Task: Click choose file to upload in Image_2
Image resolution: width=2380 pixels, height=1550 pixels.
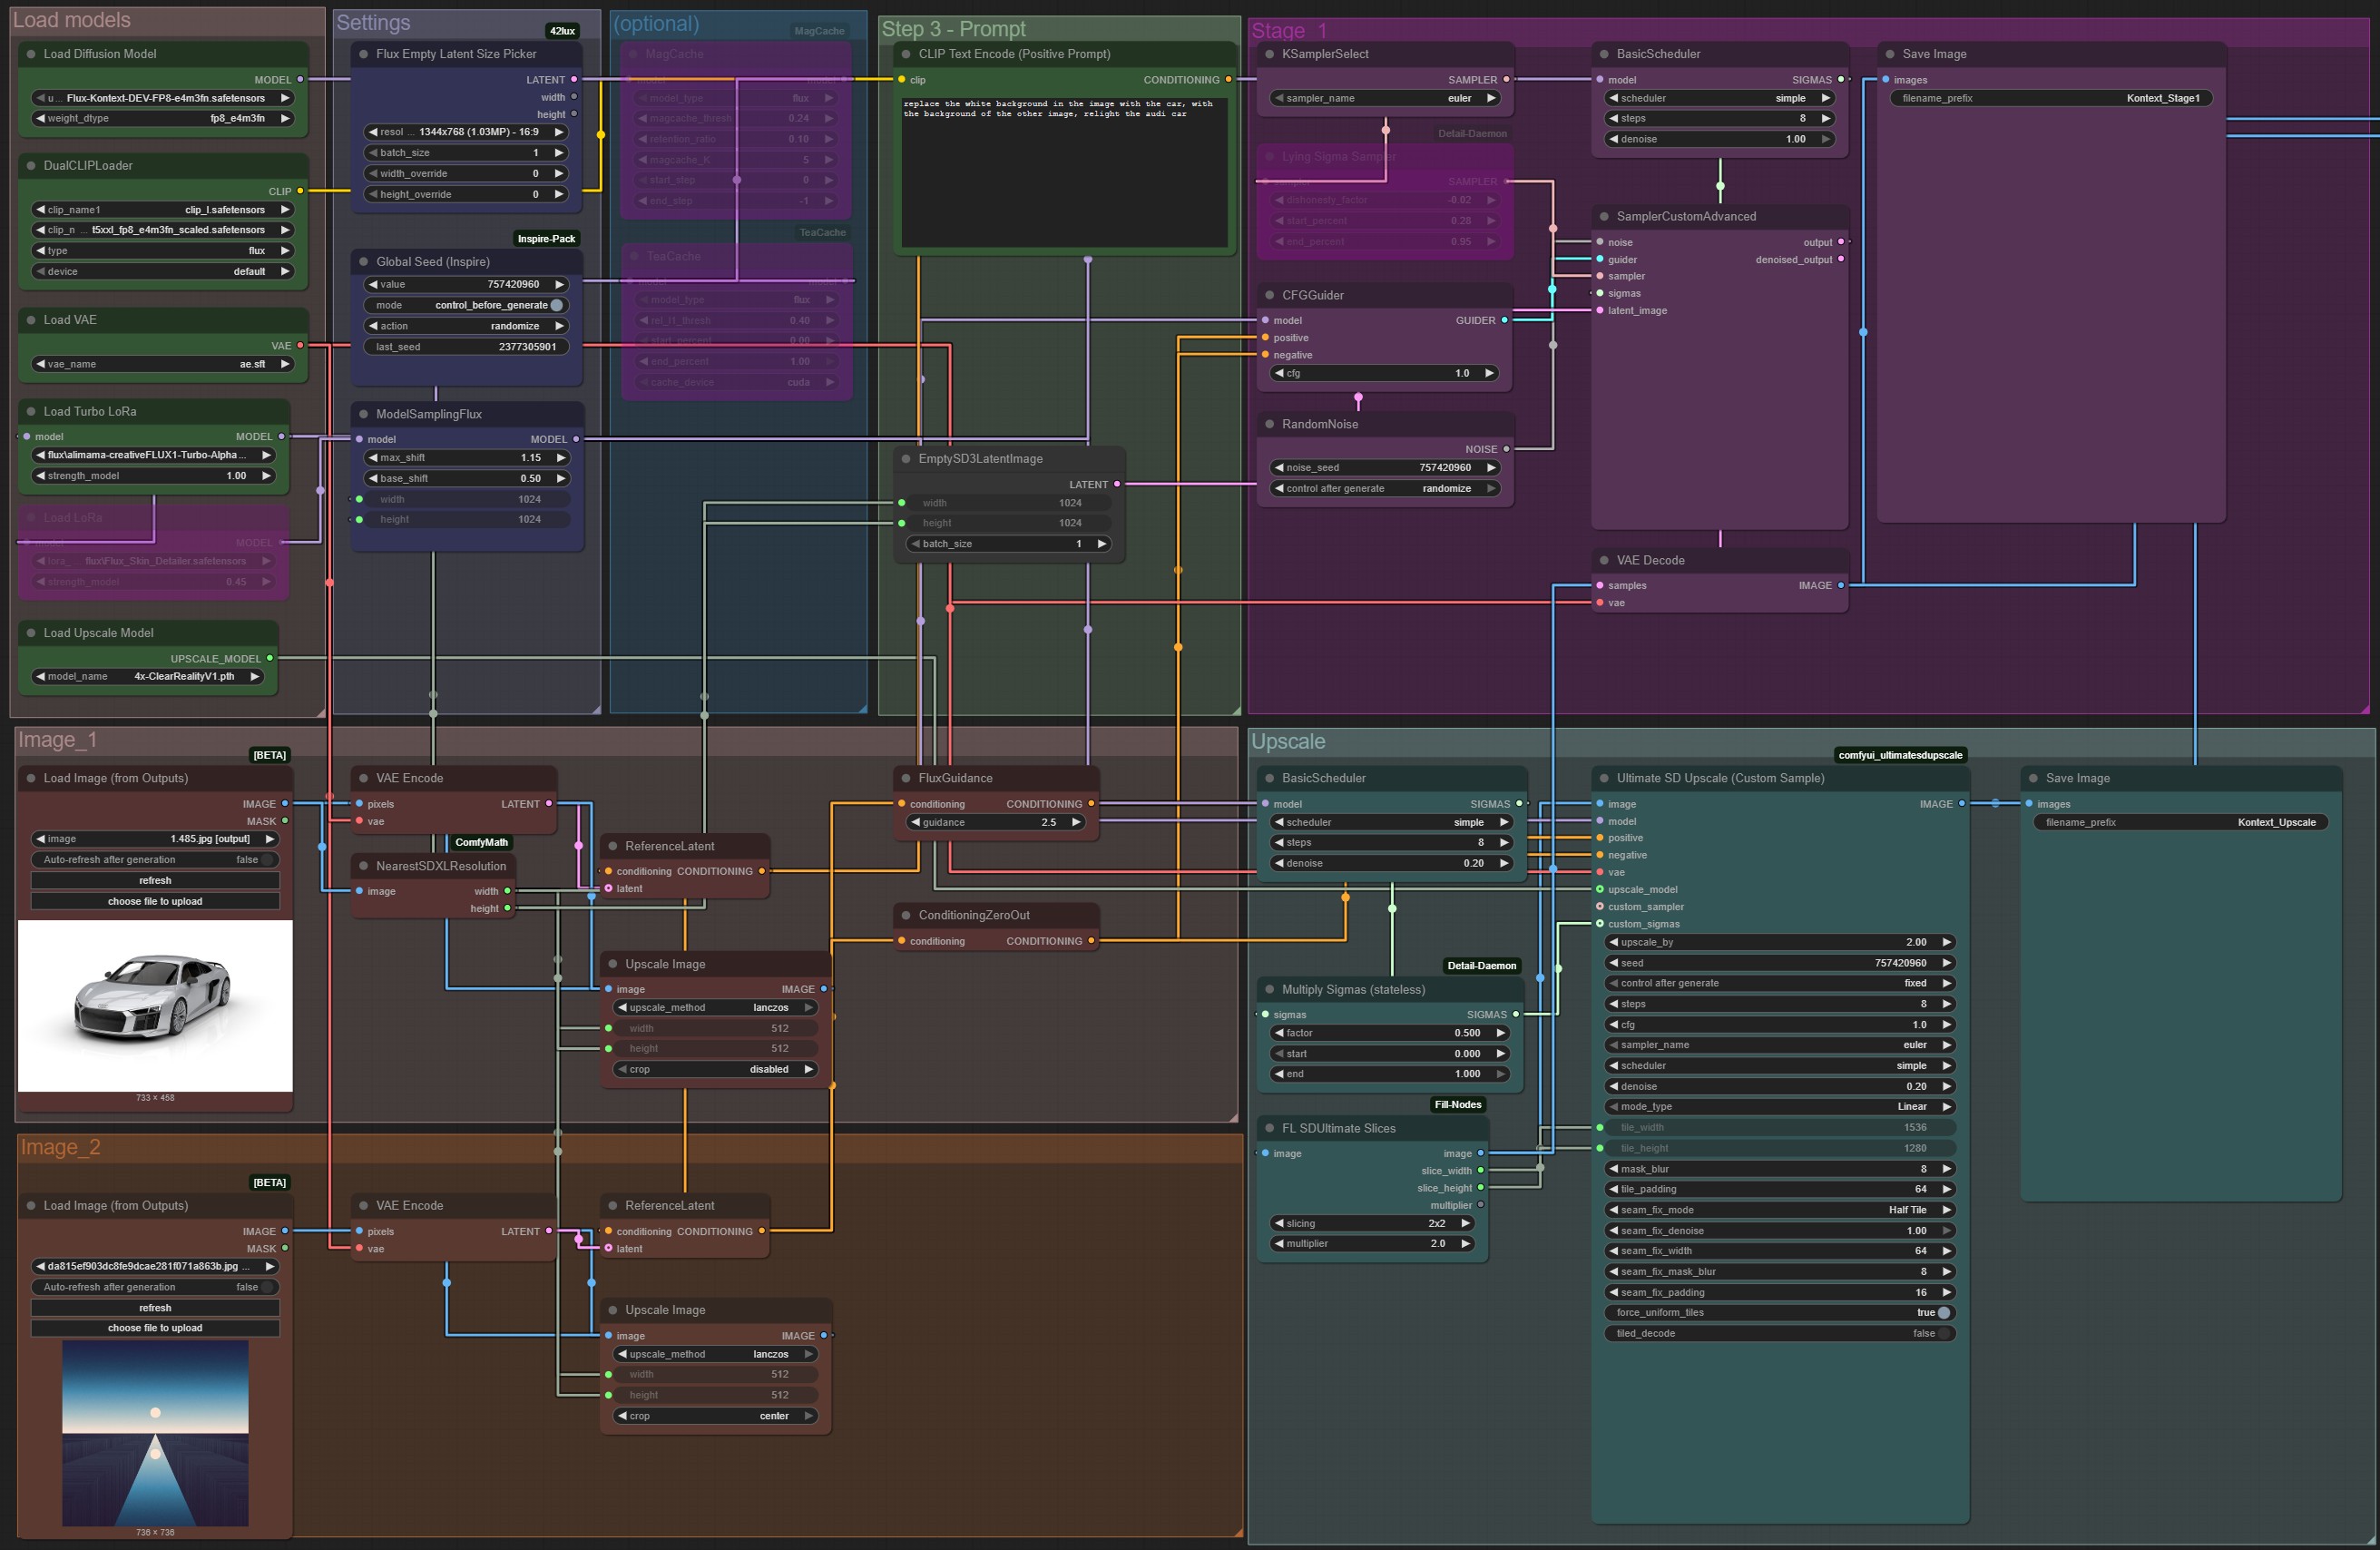Action: [x=155, y=1328]
